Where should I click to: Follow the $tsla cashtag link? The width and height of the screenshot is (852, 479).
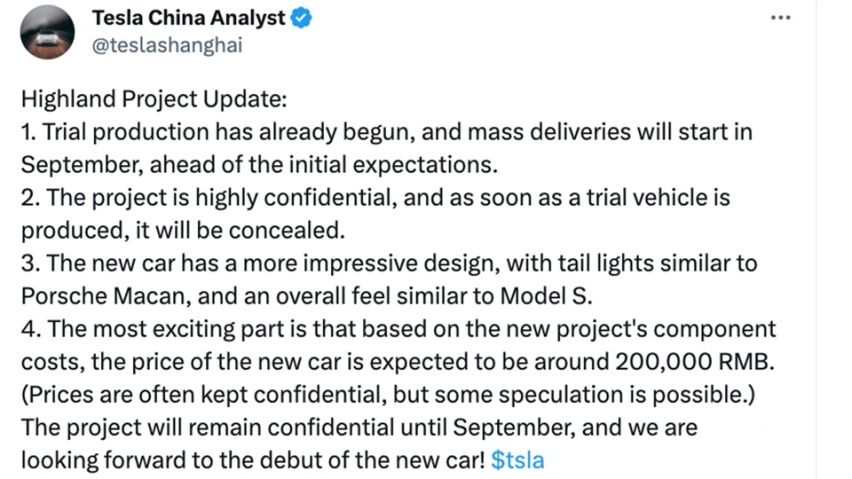pos(517,460)
